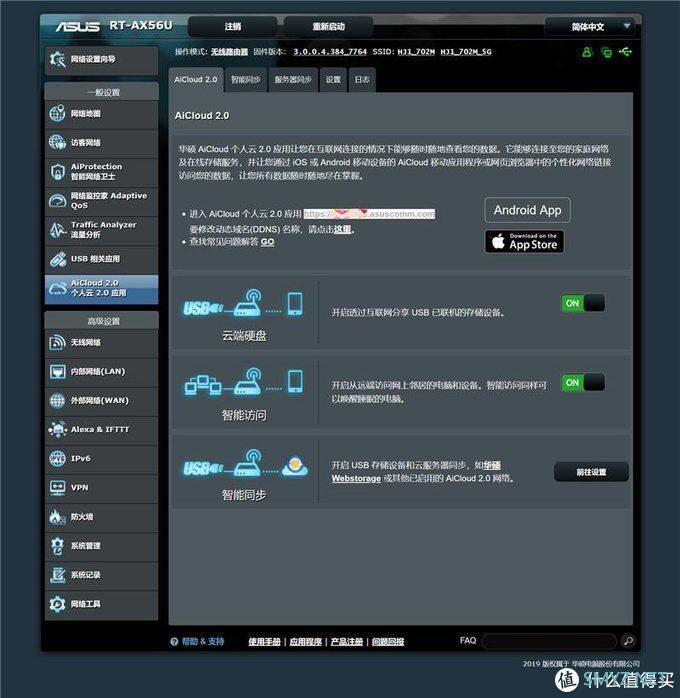Open the Adaptive QoS gauge icon
680x698 pixels.
[57, 201]
